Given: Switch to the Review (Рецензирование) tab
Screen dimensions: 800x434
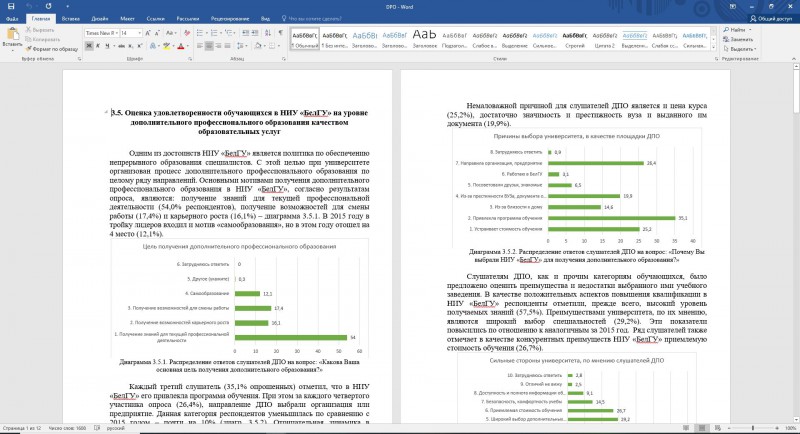Looking at the screenshot, I should [x=230, y=19].
